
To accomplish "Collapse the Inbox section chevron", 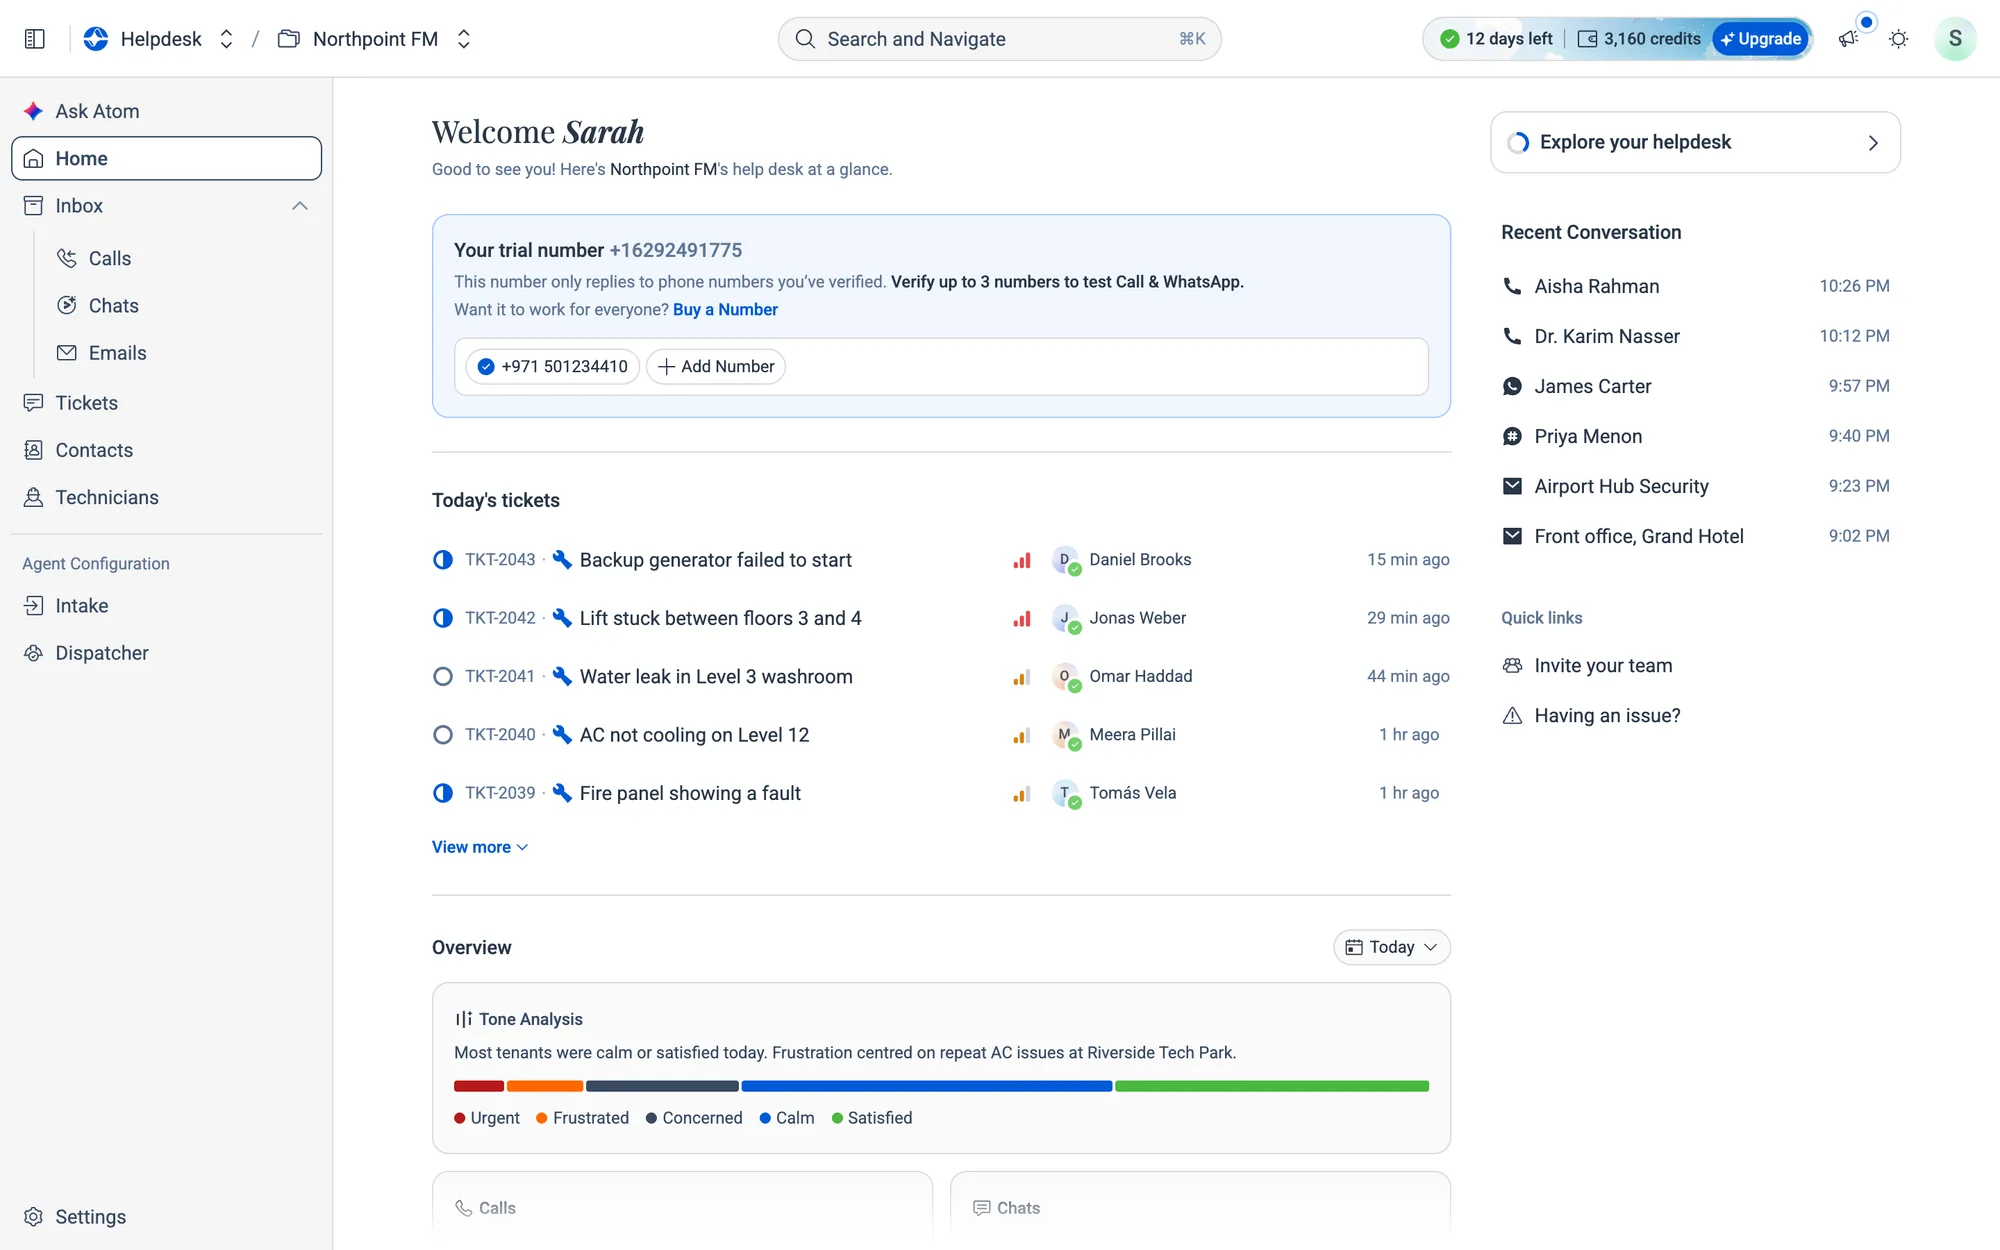I will (x=299, y=206).
